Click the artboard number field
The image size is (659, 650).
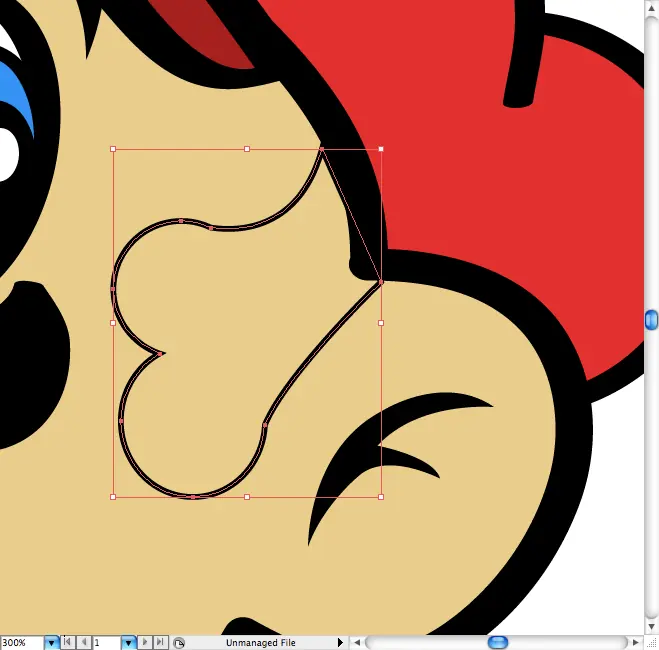pos(106,643)
